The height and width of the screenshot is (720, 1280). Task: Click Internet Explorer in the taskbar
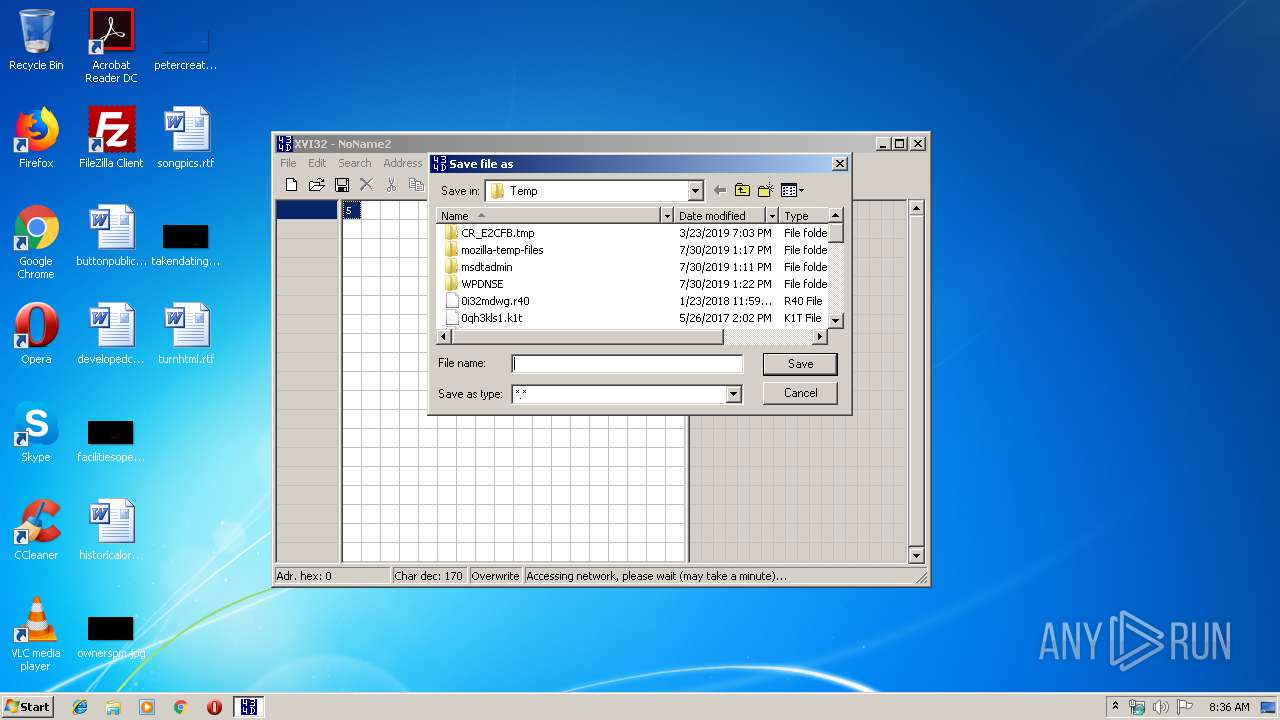(x=80, y=707)
